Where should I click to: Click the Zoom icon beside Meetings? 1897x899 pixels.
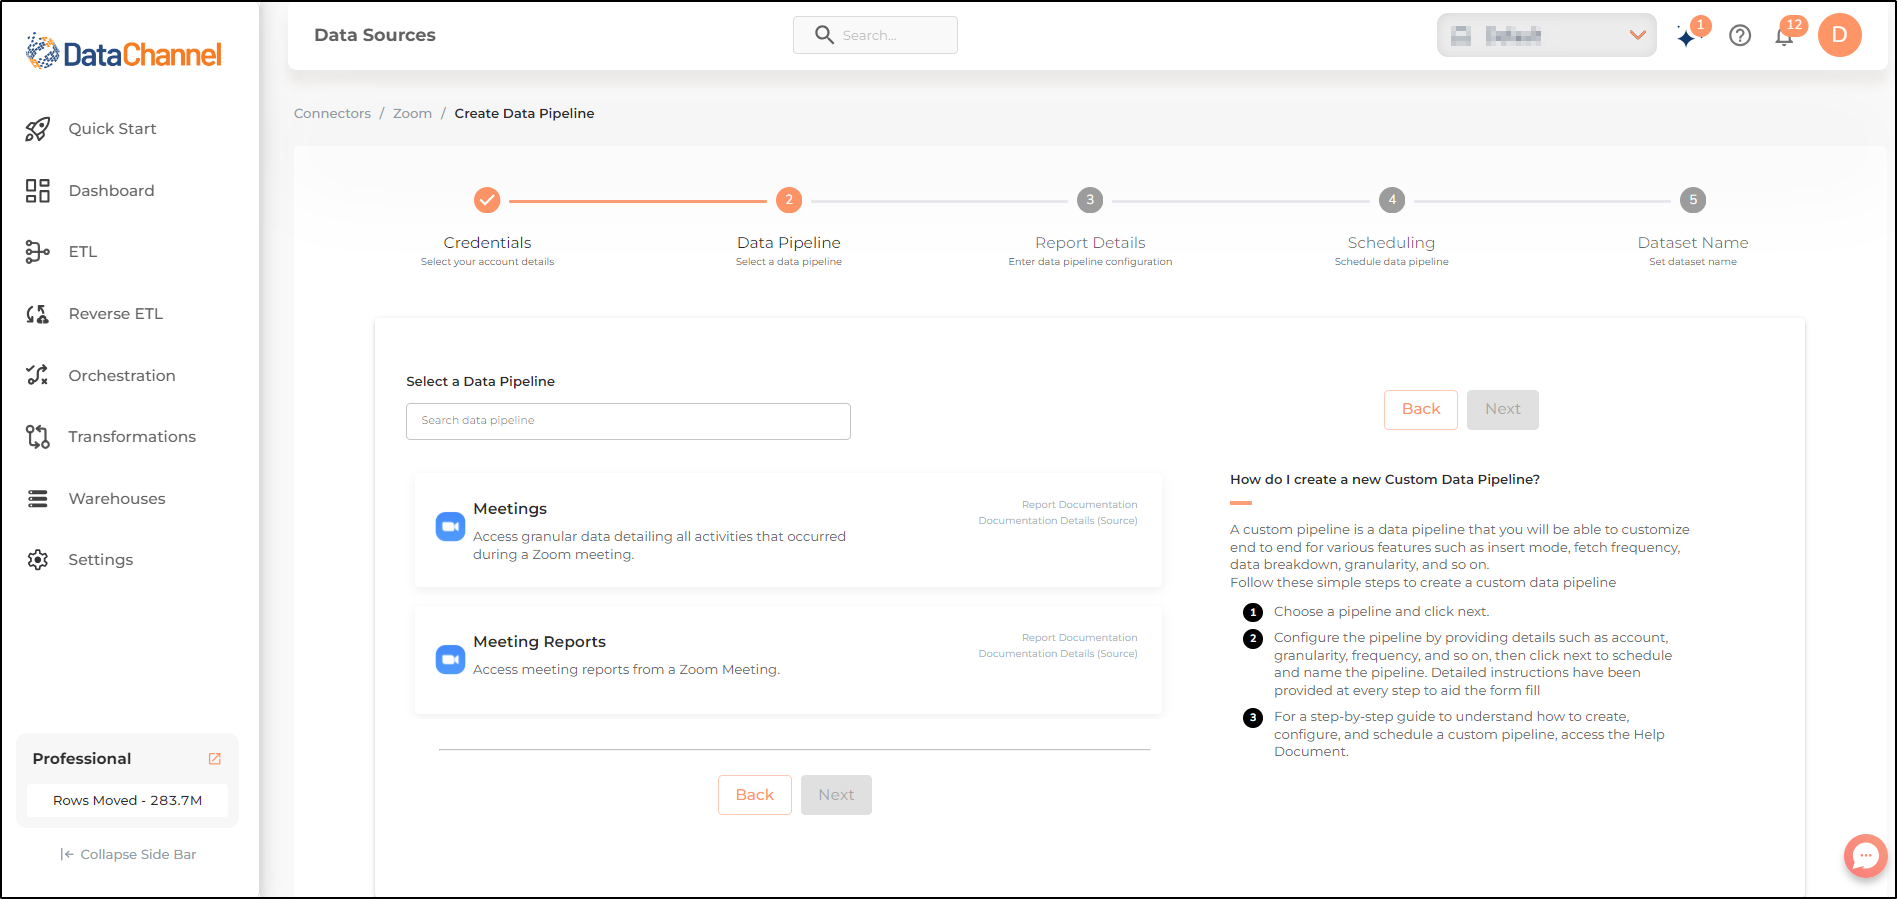tap(450, 526)
